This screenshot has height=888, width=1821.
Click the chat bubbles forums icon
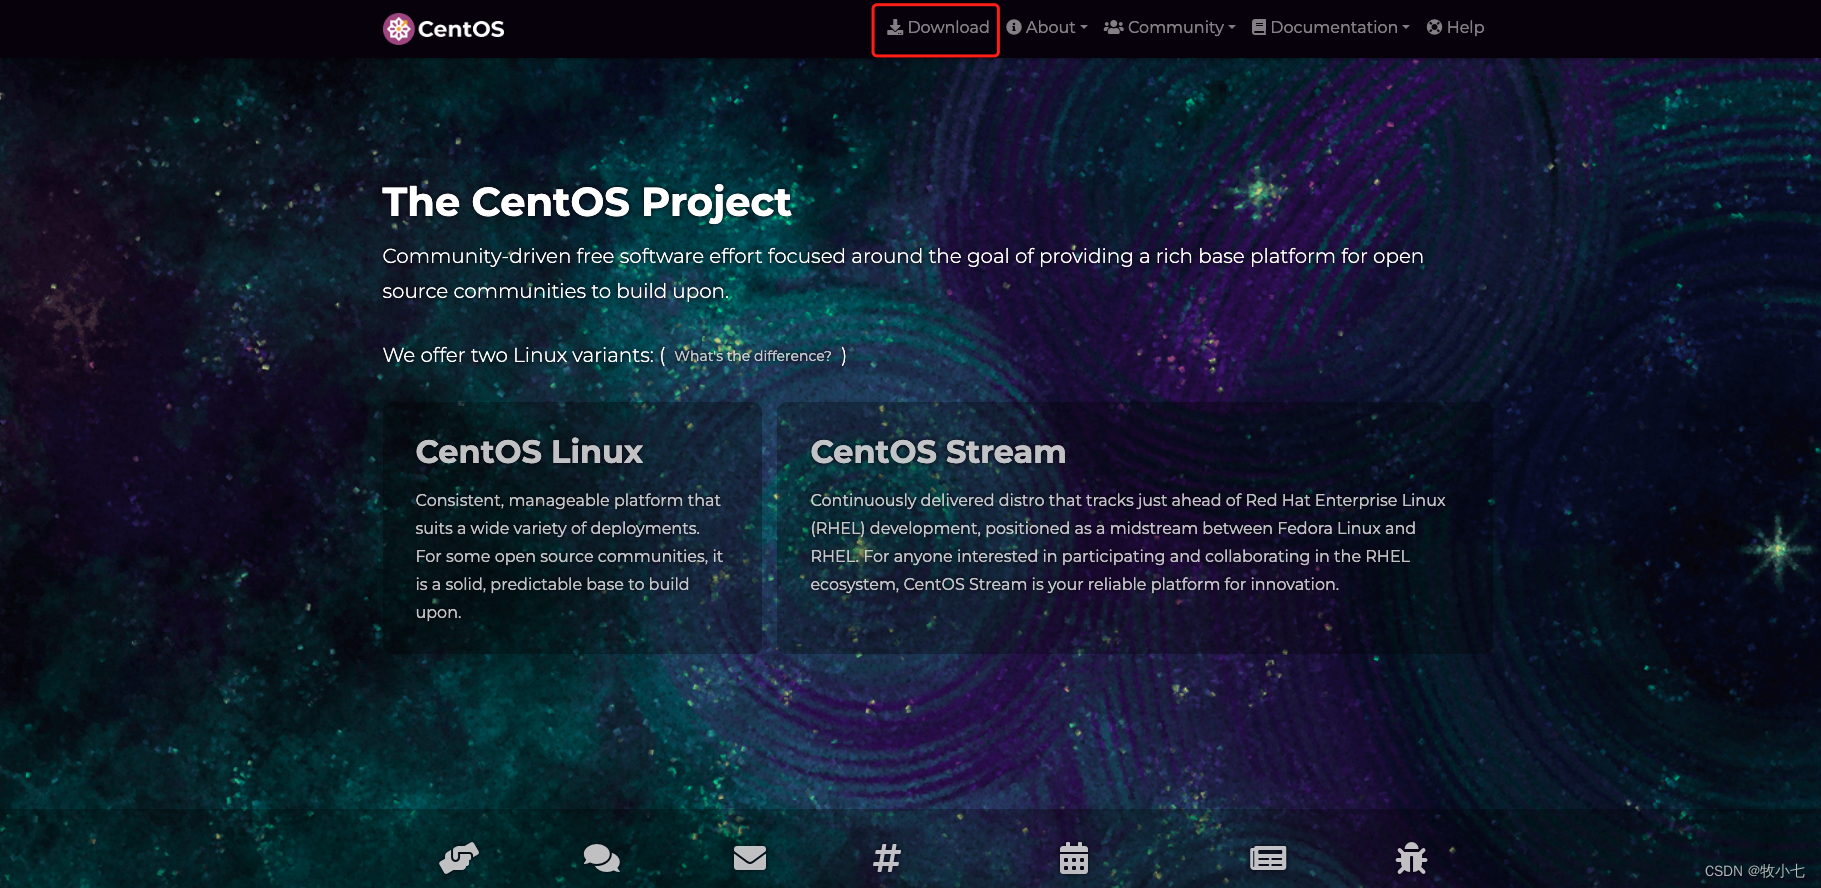pyautogui.click(x=602, y=858)
